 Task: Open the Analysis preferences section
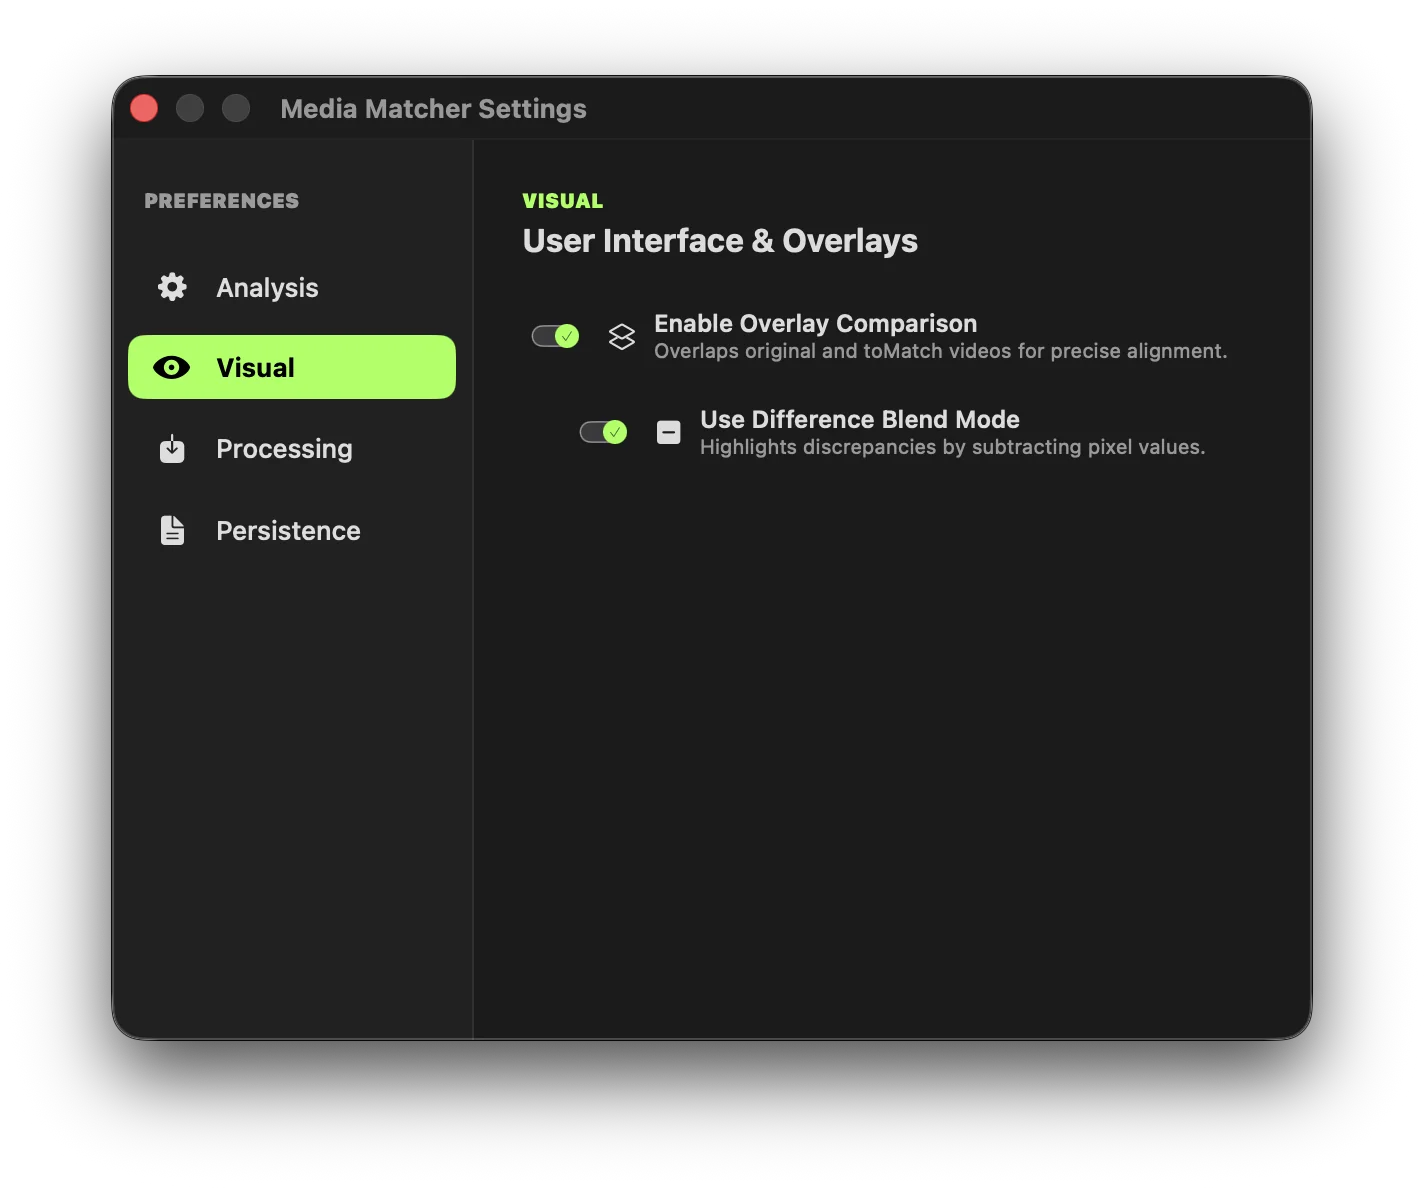292,287
